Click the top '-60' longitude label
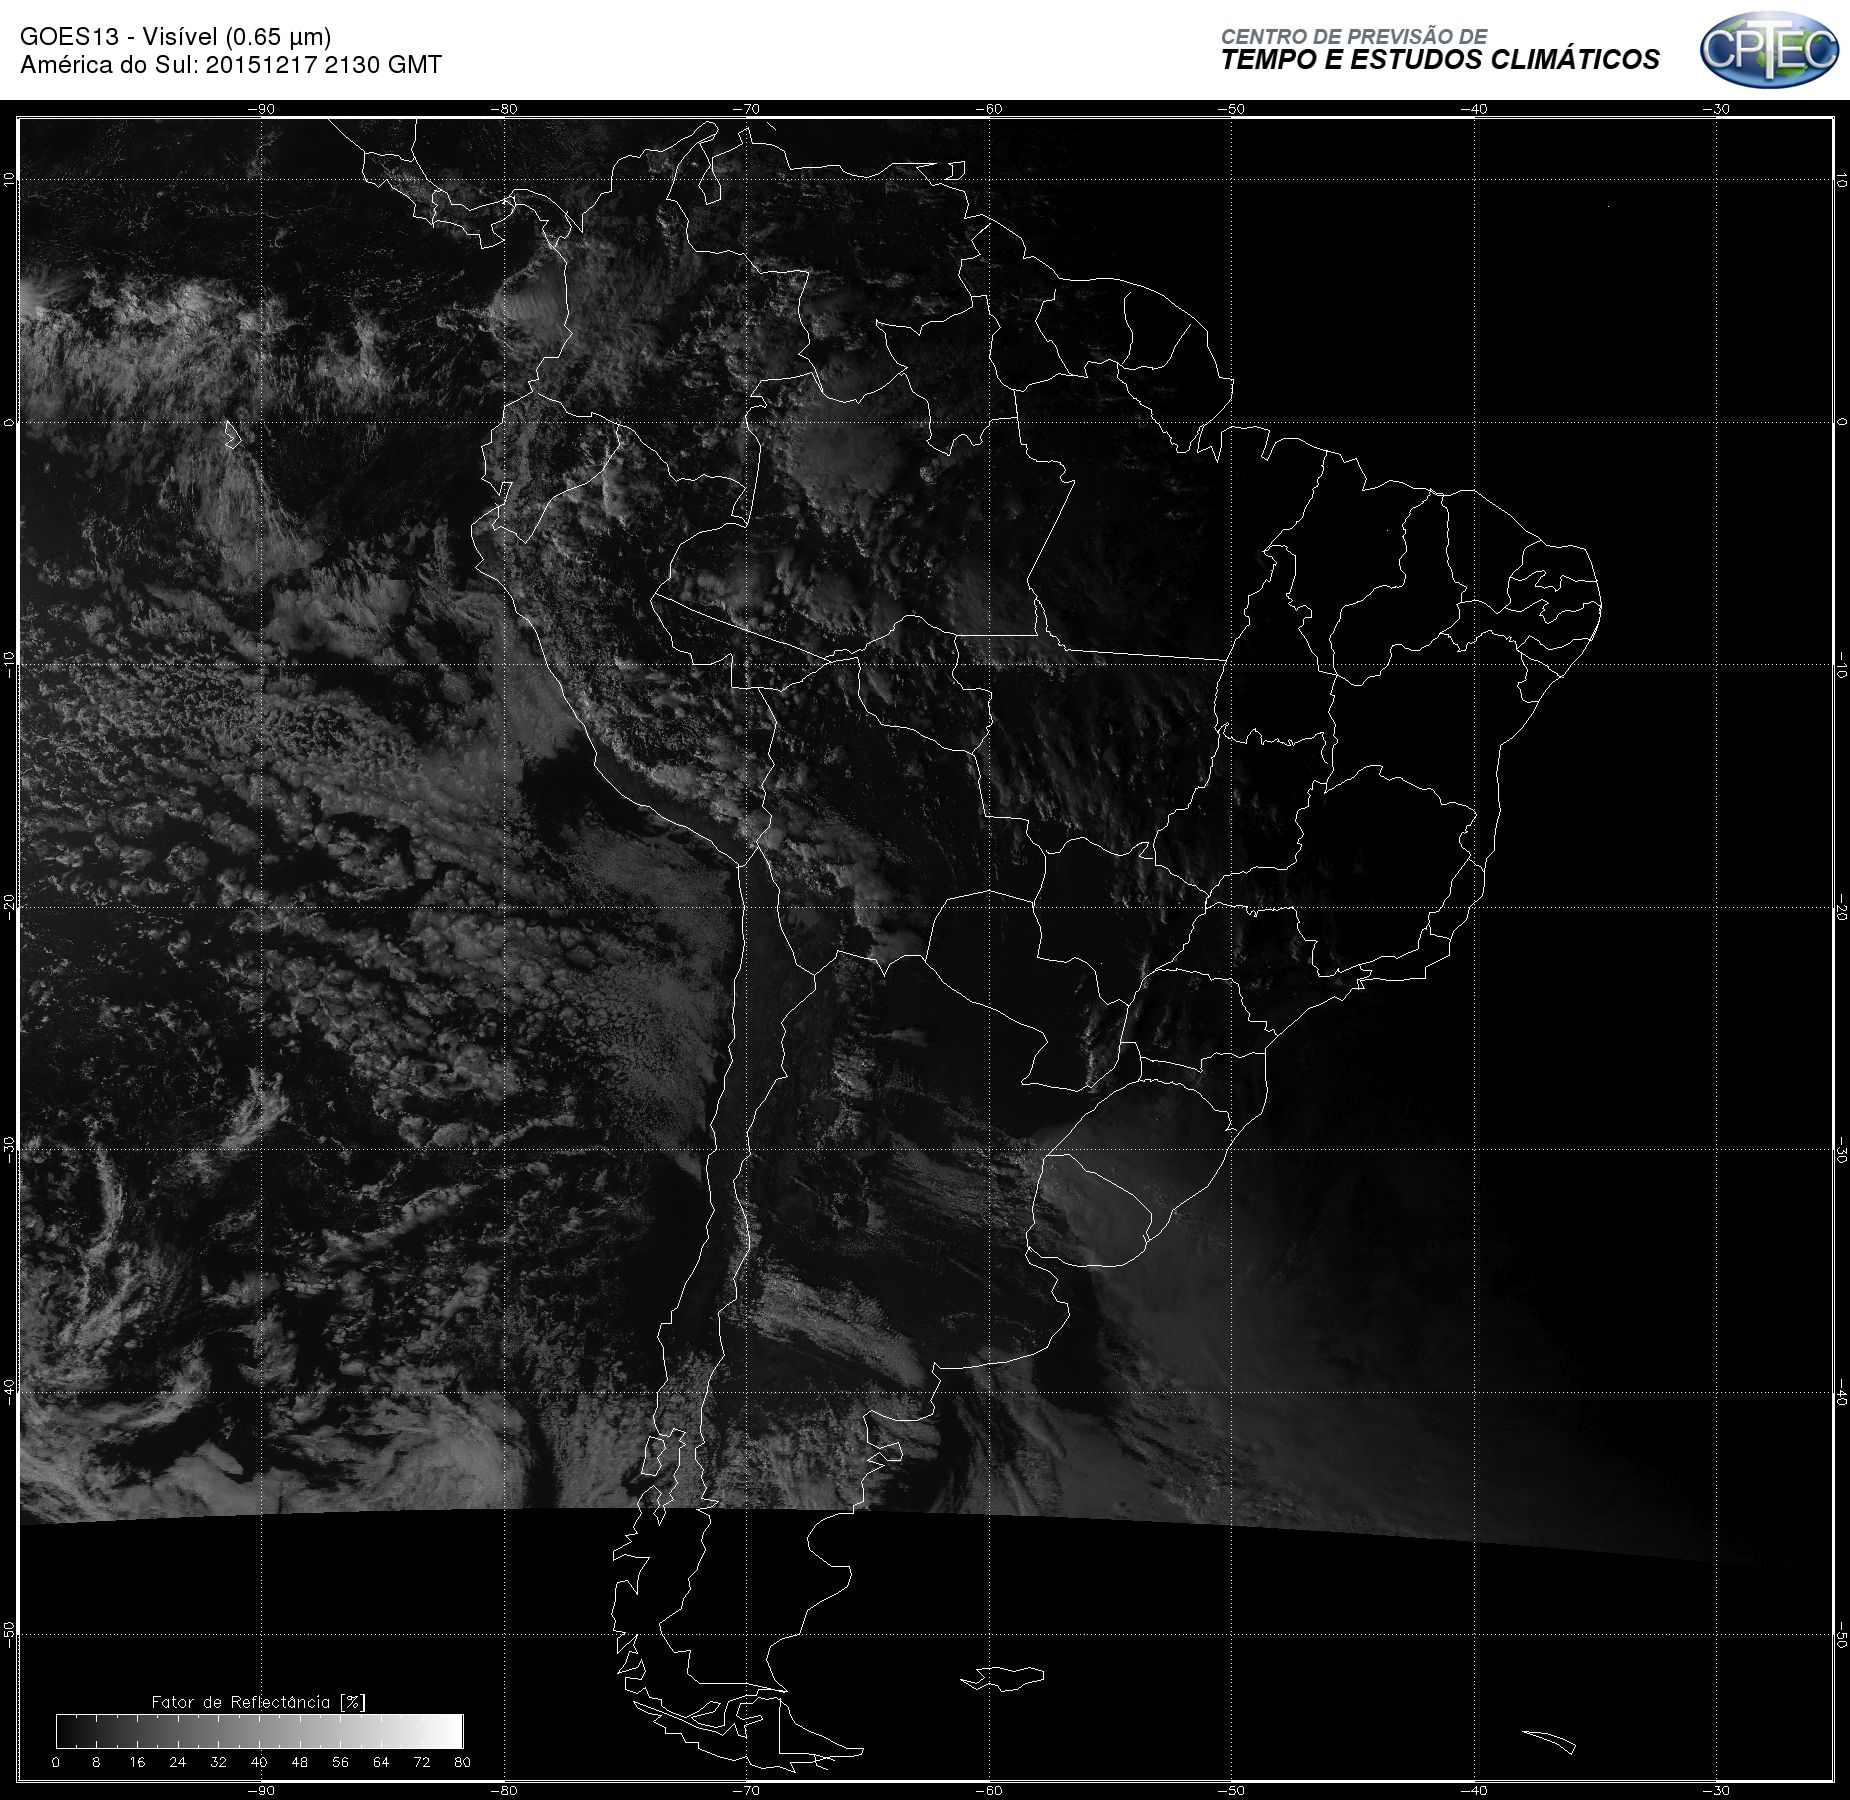1850x1800 pixels. 989,109
